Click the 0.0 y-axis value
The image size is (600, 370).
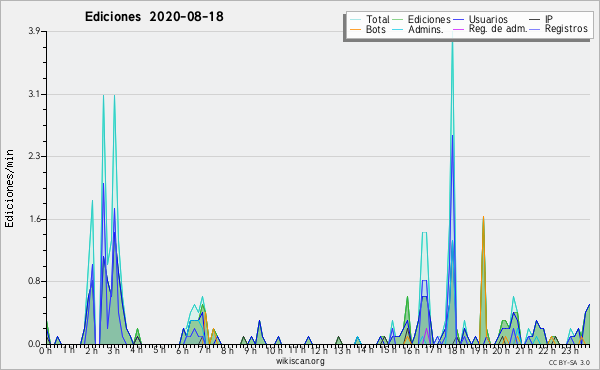(34, 344)
